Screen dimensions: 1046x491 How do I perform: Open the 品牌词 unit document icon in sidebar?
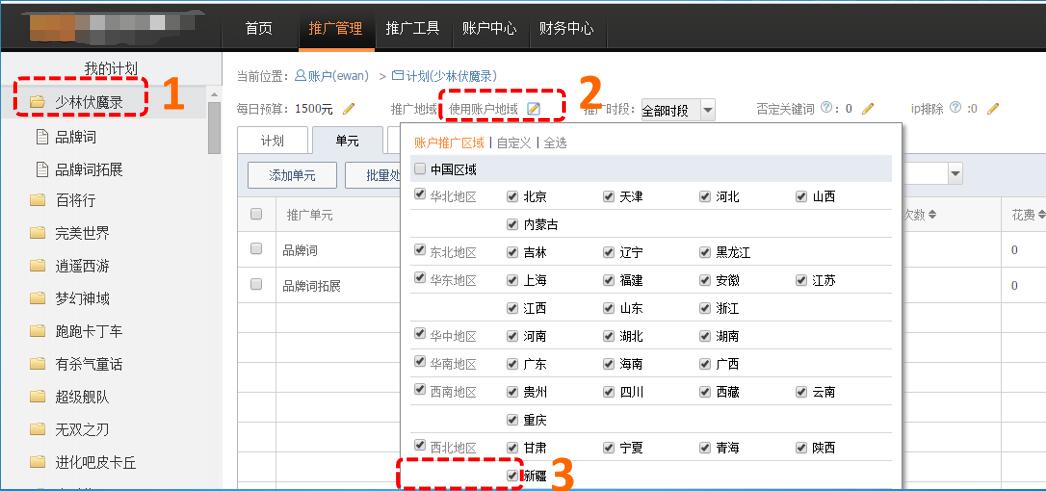[x=42, y=137]
